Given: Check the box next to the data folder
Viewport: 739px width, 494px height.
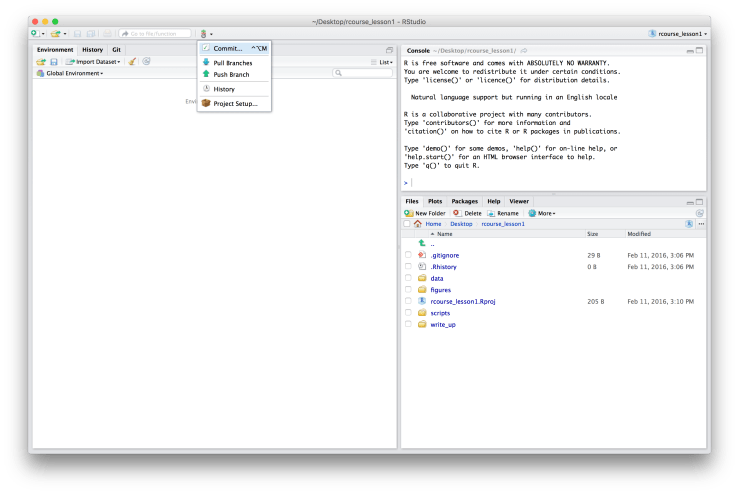Looking at the screenshot, I should 408,278.
